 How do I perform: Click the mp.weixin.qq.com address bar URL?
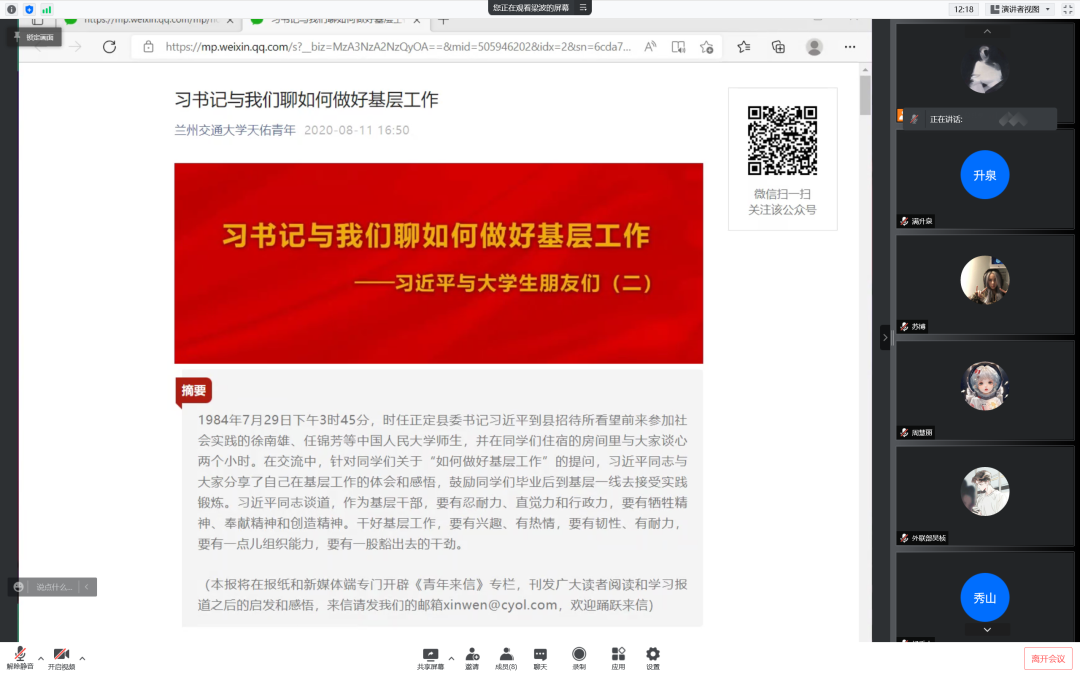click(398, 47)
